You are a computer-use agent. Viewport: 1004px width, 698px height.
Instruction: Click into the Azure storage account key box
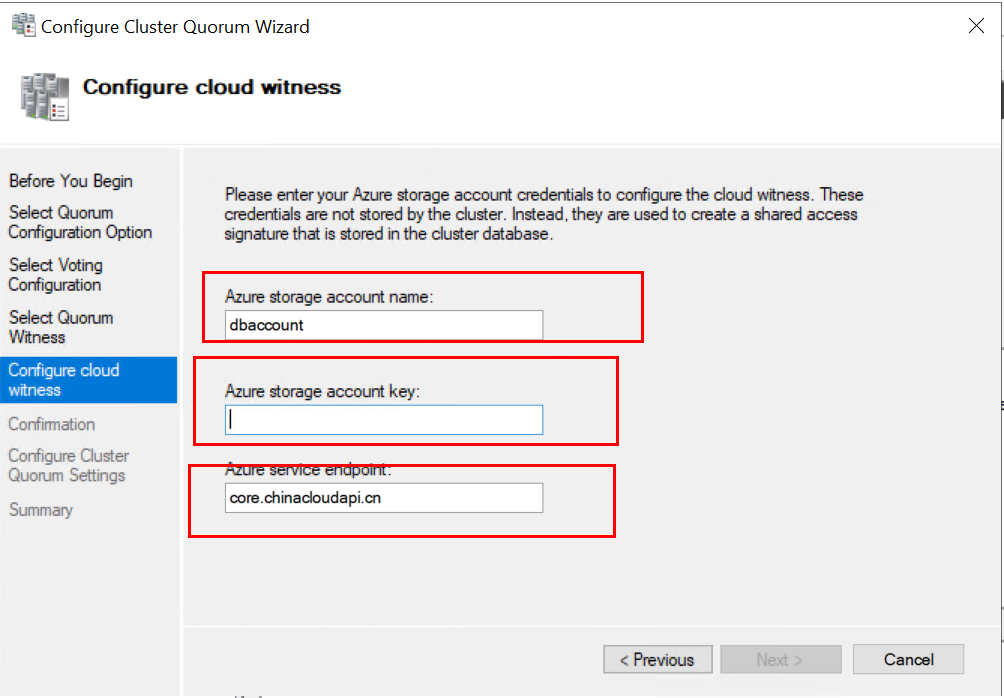tap(383, 420)
